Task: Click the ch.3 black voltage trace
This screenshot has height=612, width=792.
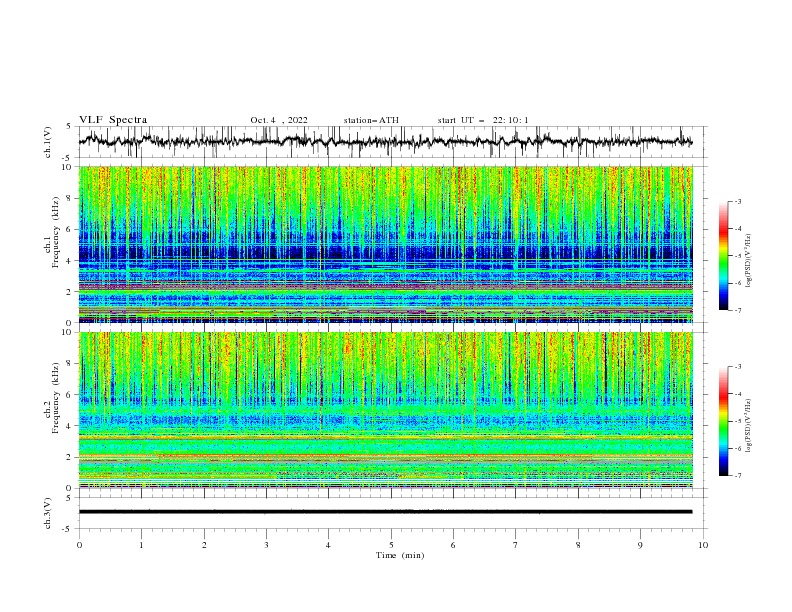Action: click(385, 512)
